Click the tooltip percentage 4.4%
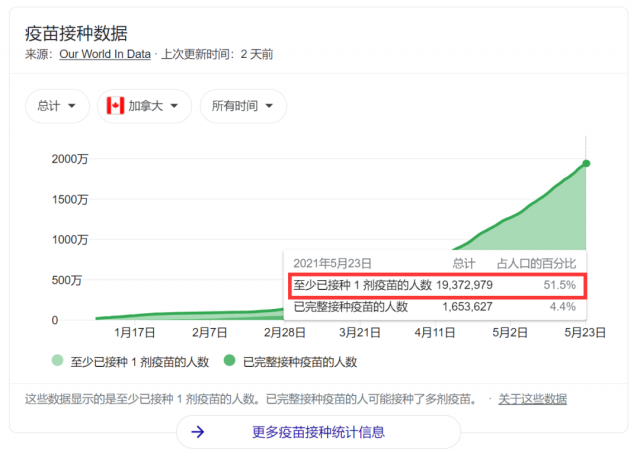Screen dimensions: 640x454 pyautogui.click(x=563, y=306)
